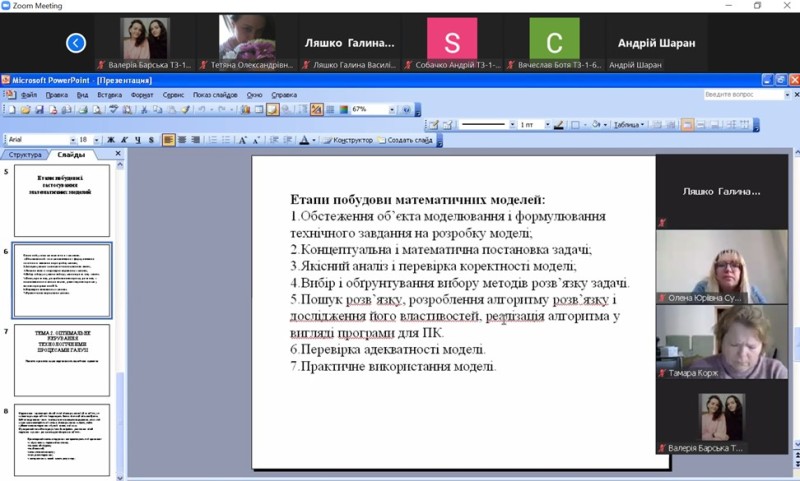
Task: Click the Cut scissors icon
Action: pos(143,110)
